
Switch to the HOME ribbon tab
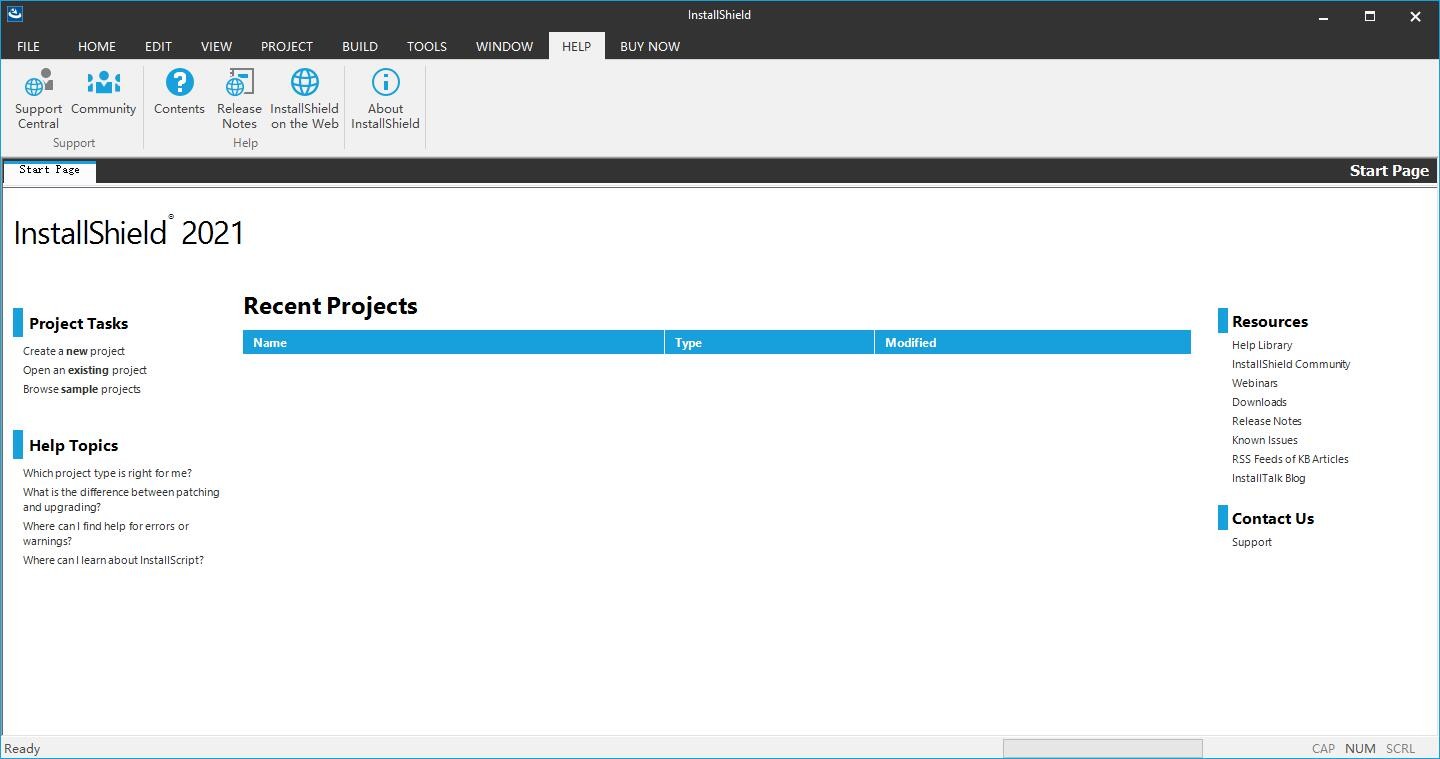pos(97,46)
